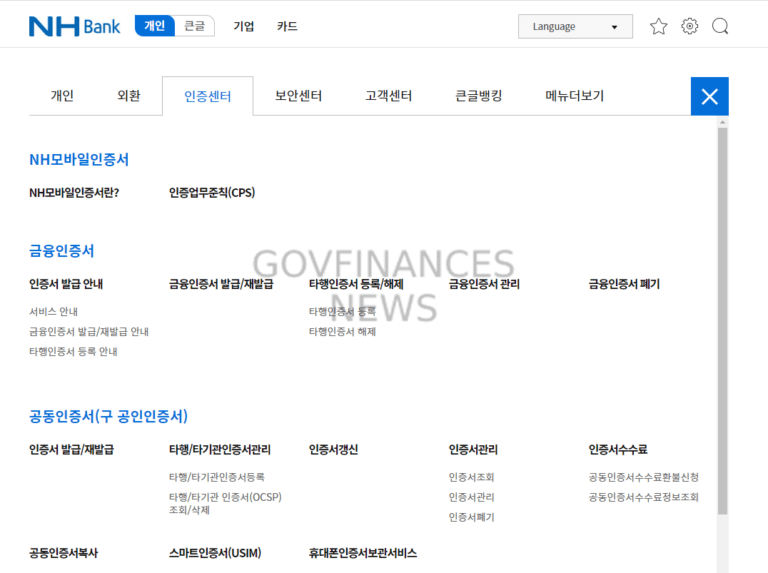Switch to the 외환 tab
Screen dimensions: 768x573
(128, 96)
